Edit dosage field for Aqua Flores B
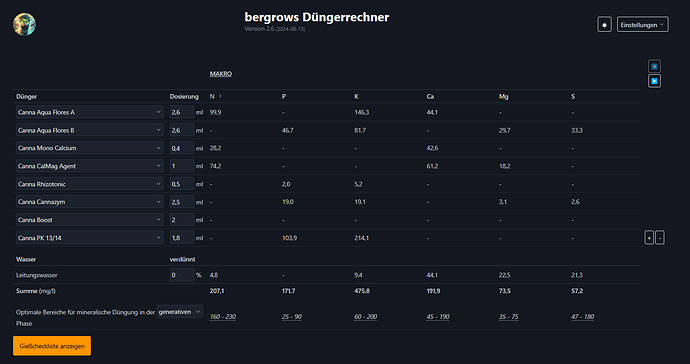The height and width of the screenshot is (364, 690). click(x=182, y=130)
